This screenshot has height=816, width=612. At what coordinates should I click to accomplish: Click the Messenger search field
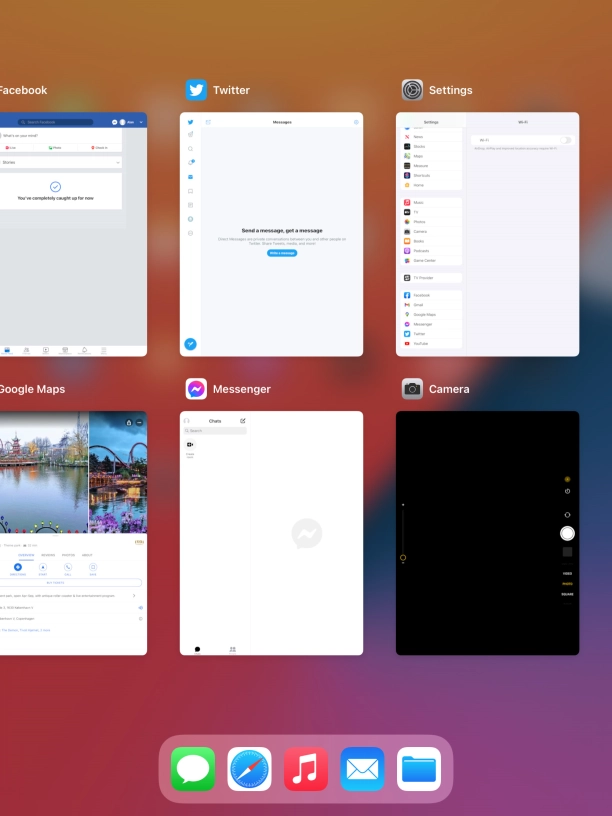[x=215, y=431]
